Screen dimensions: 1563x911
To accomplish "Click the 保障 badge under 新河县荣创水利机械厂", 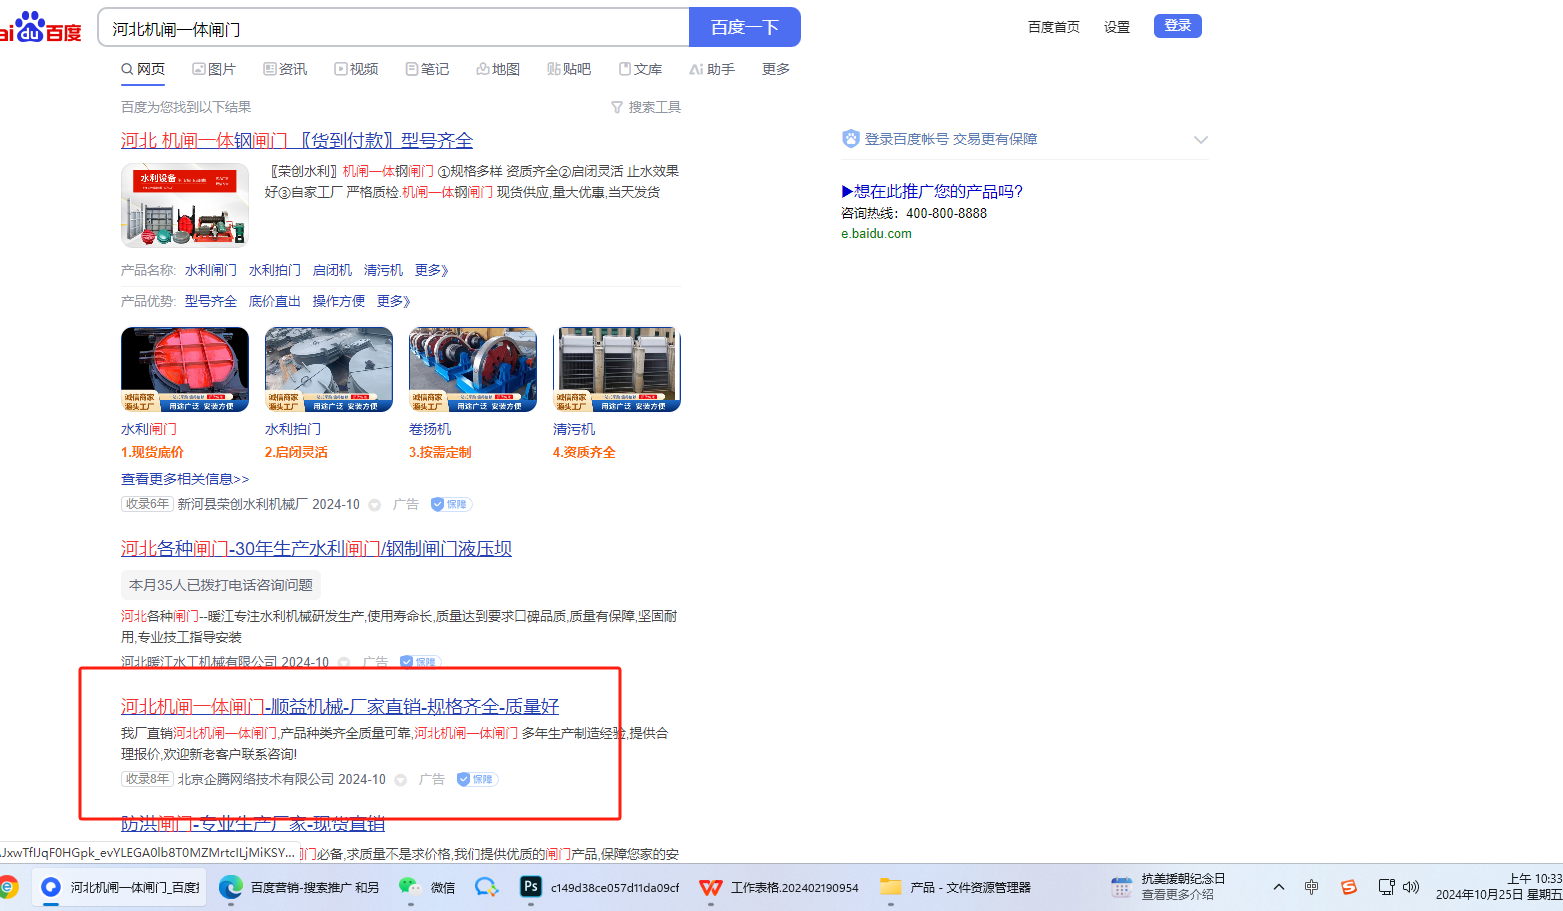I will point(451,505).
